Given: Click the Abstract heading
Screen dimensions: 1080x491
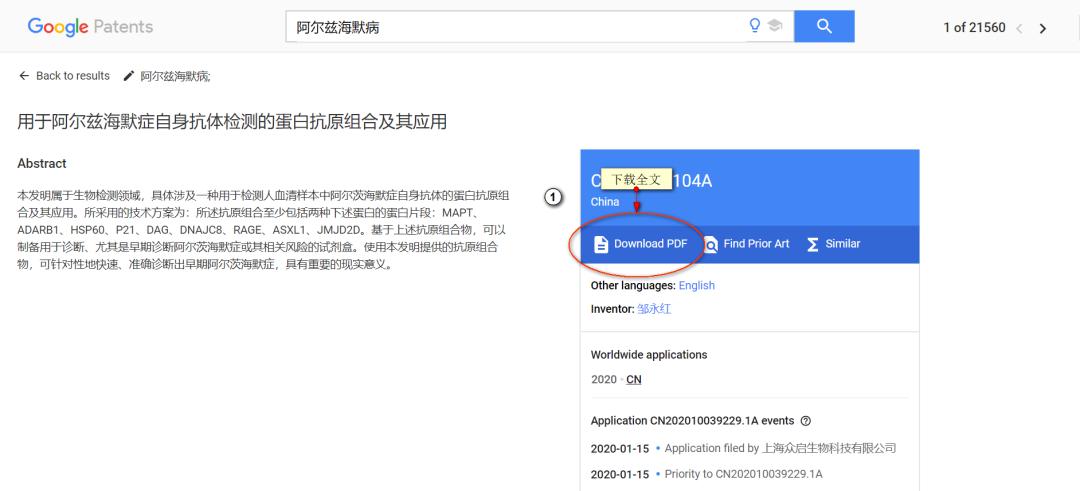Looking at the screenshot, I should [42, 163].
